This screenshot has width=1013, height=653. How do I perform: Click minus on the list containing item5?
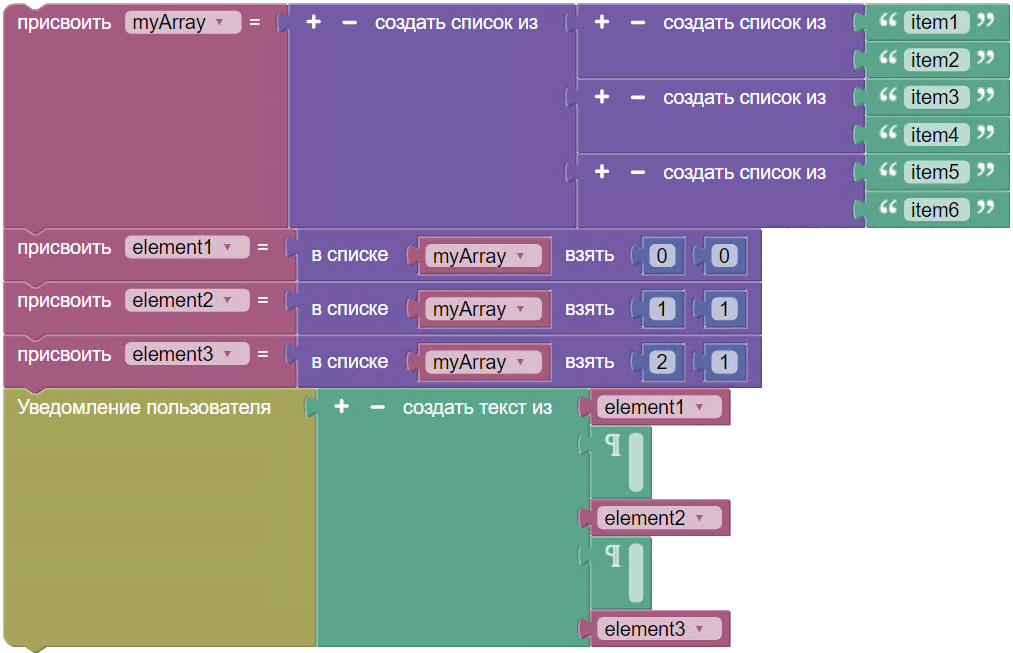pyautogui.click(x=638, y=172)
